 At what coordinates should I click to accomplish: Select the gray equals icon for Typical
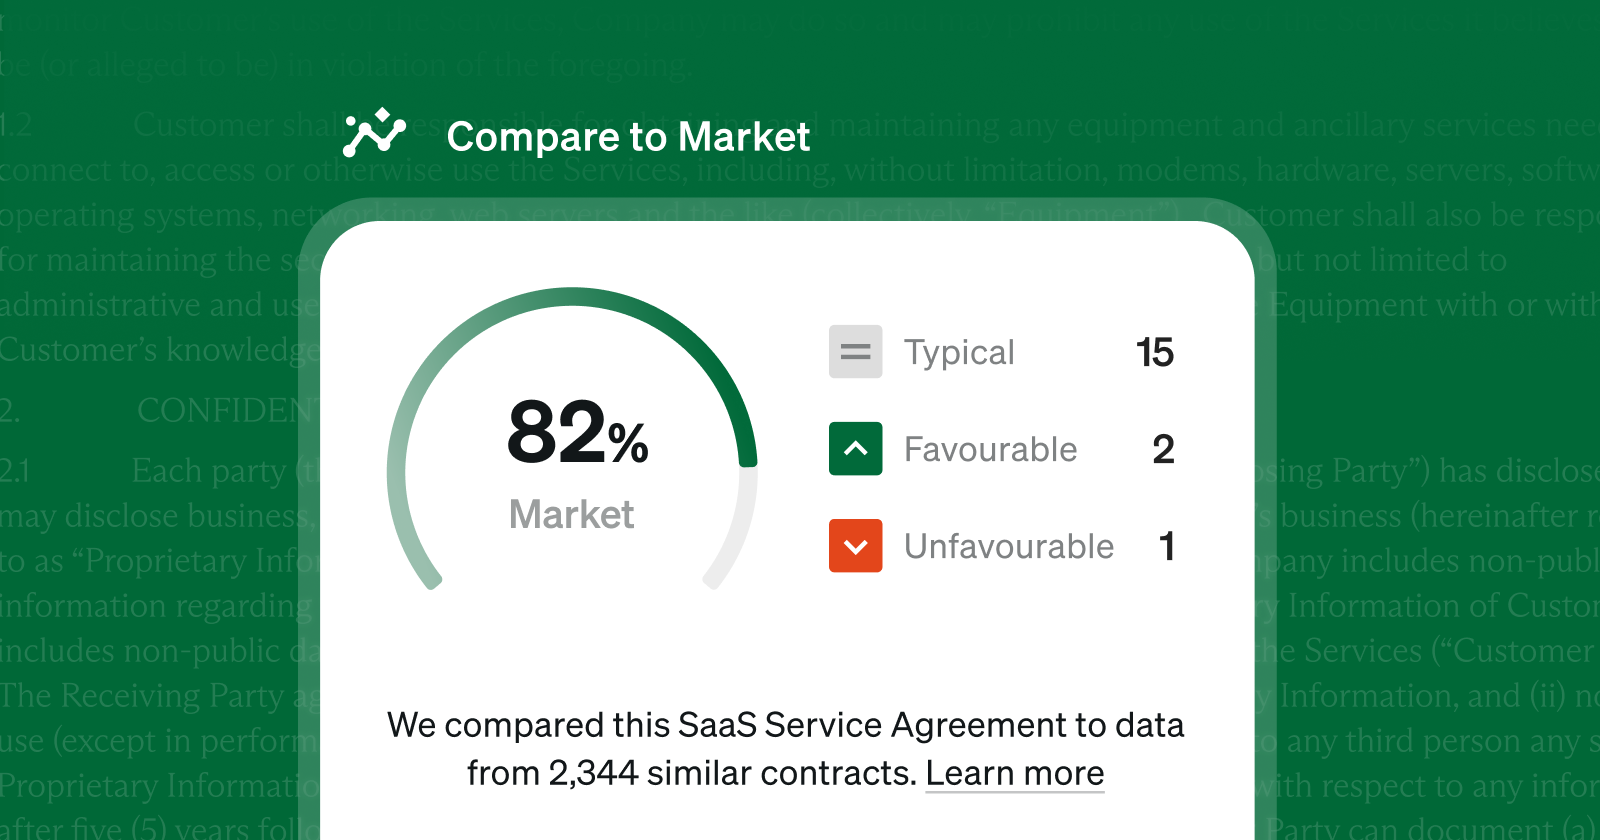[x=855, y=352]
